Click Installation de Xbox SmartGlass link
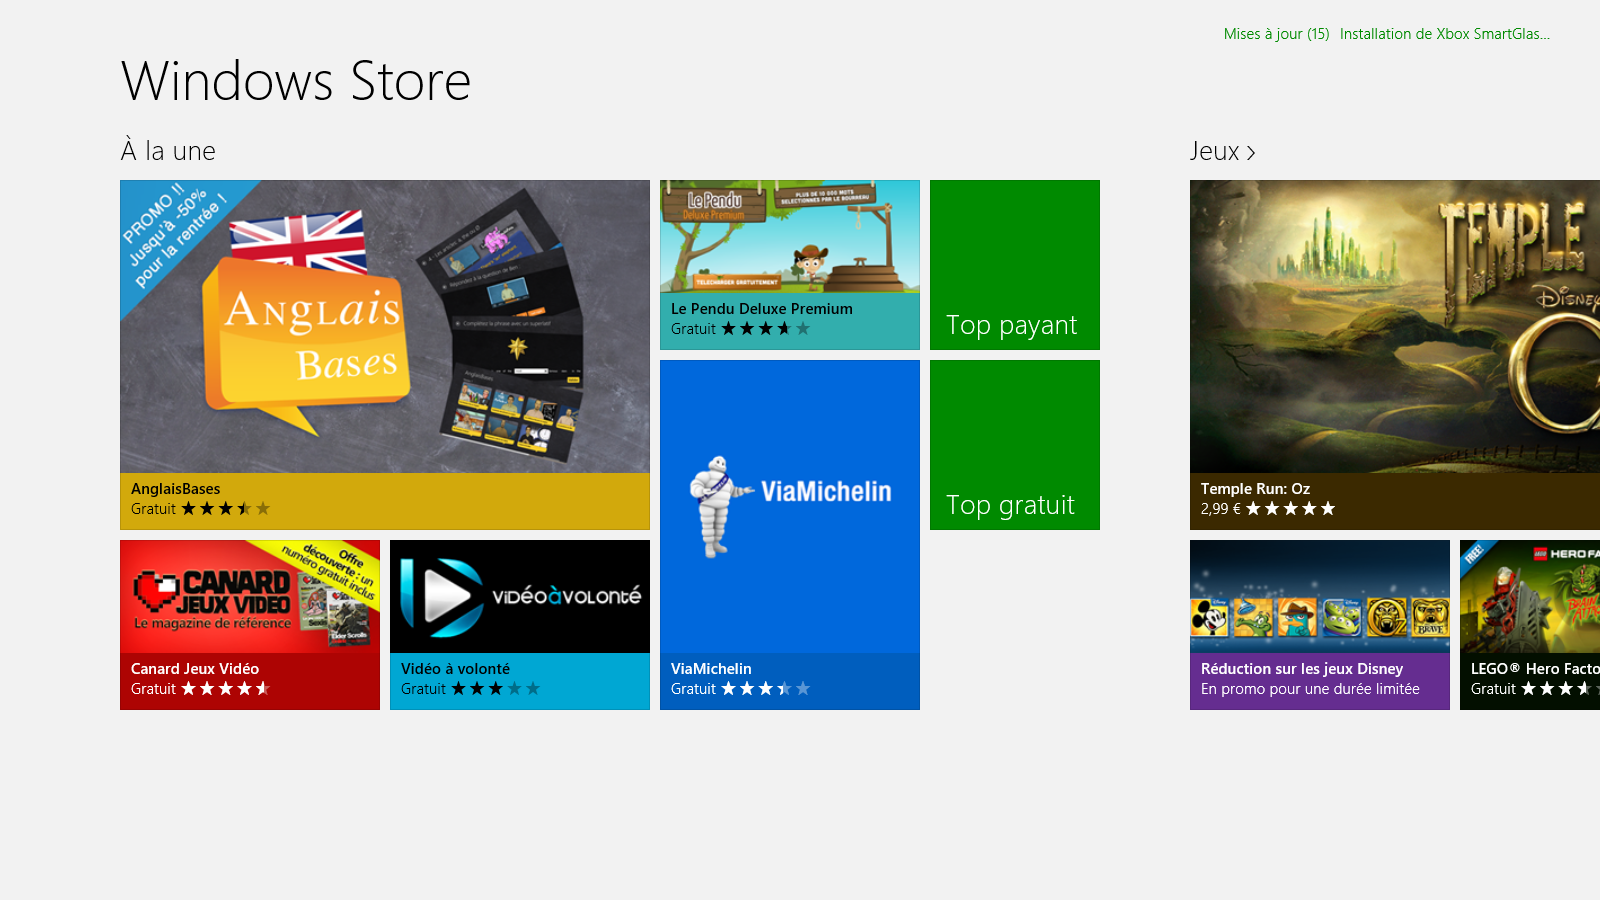The image size is (1600, 900). click(x=1445, y=34)
